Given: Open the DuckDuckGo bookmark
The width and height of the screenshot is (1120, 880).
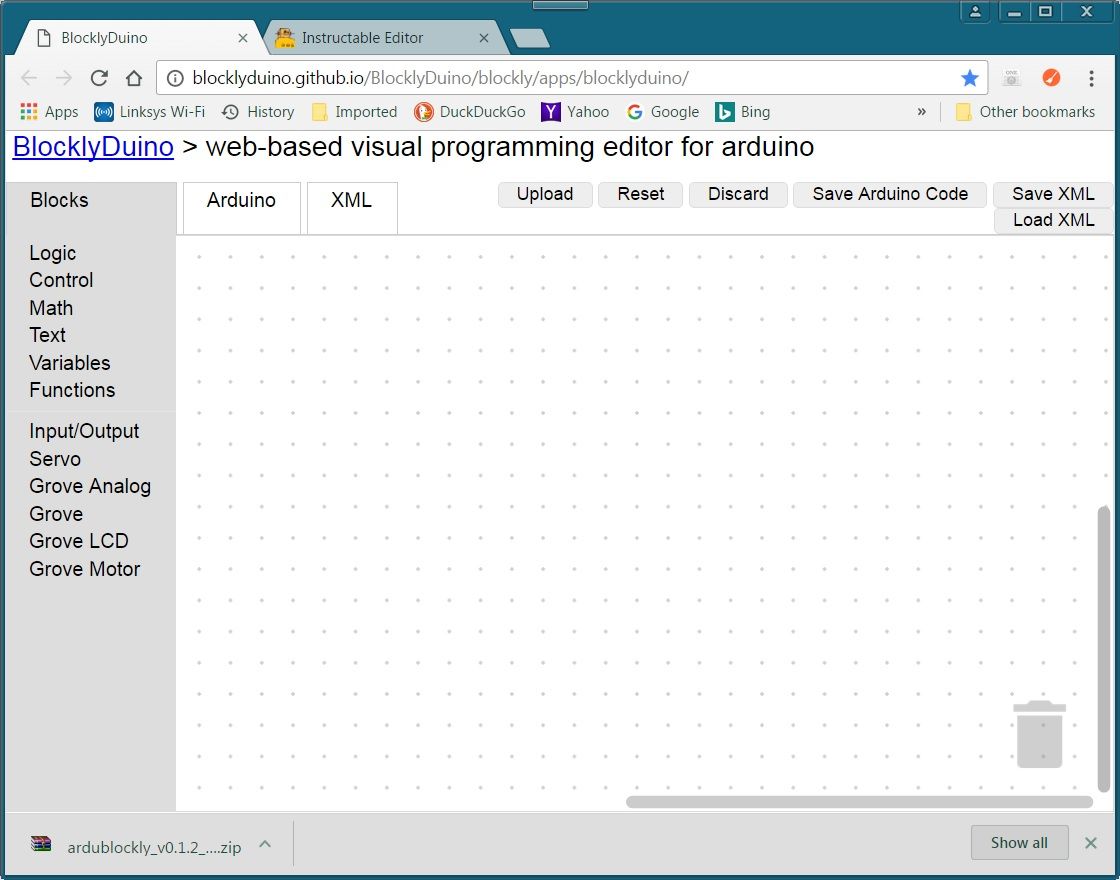Looking at the screenshot, I should [470, 112].
